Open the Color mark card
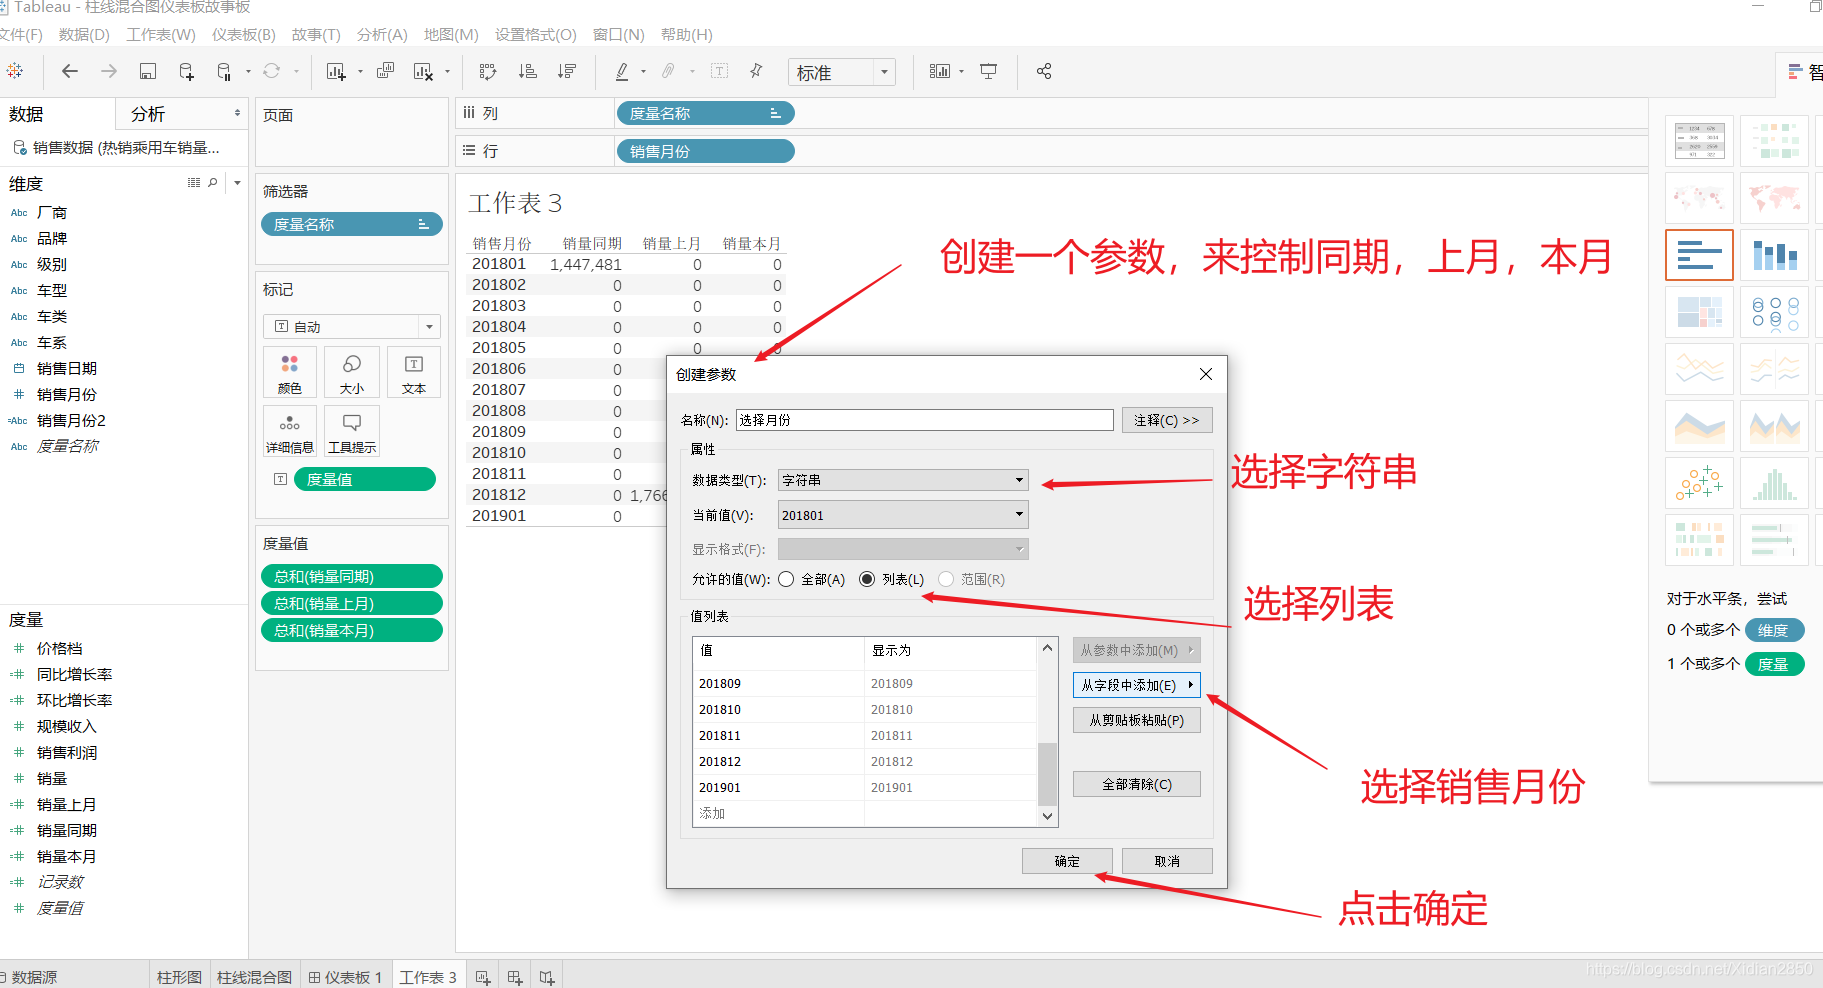 click(290, 372)
